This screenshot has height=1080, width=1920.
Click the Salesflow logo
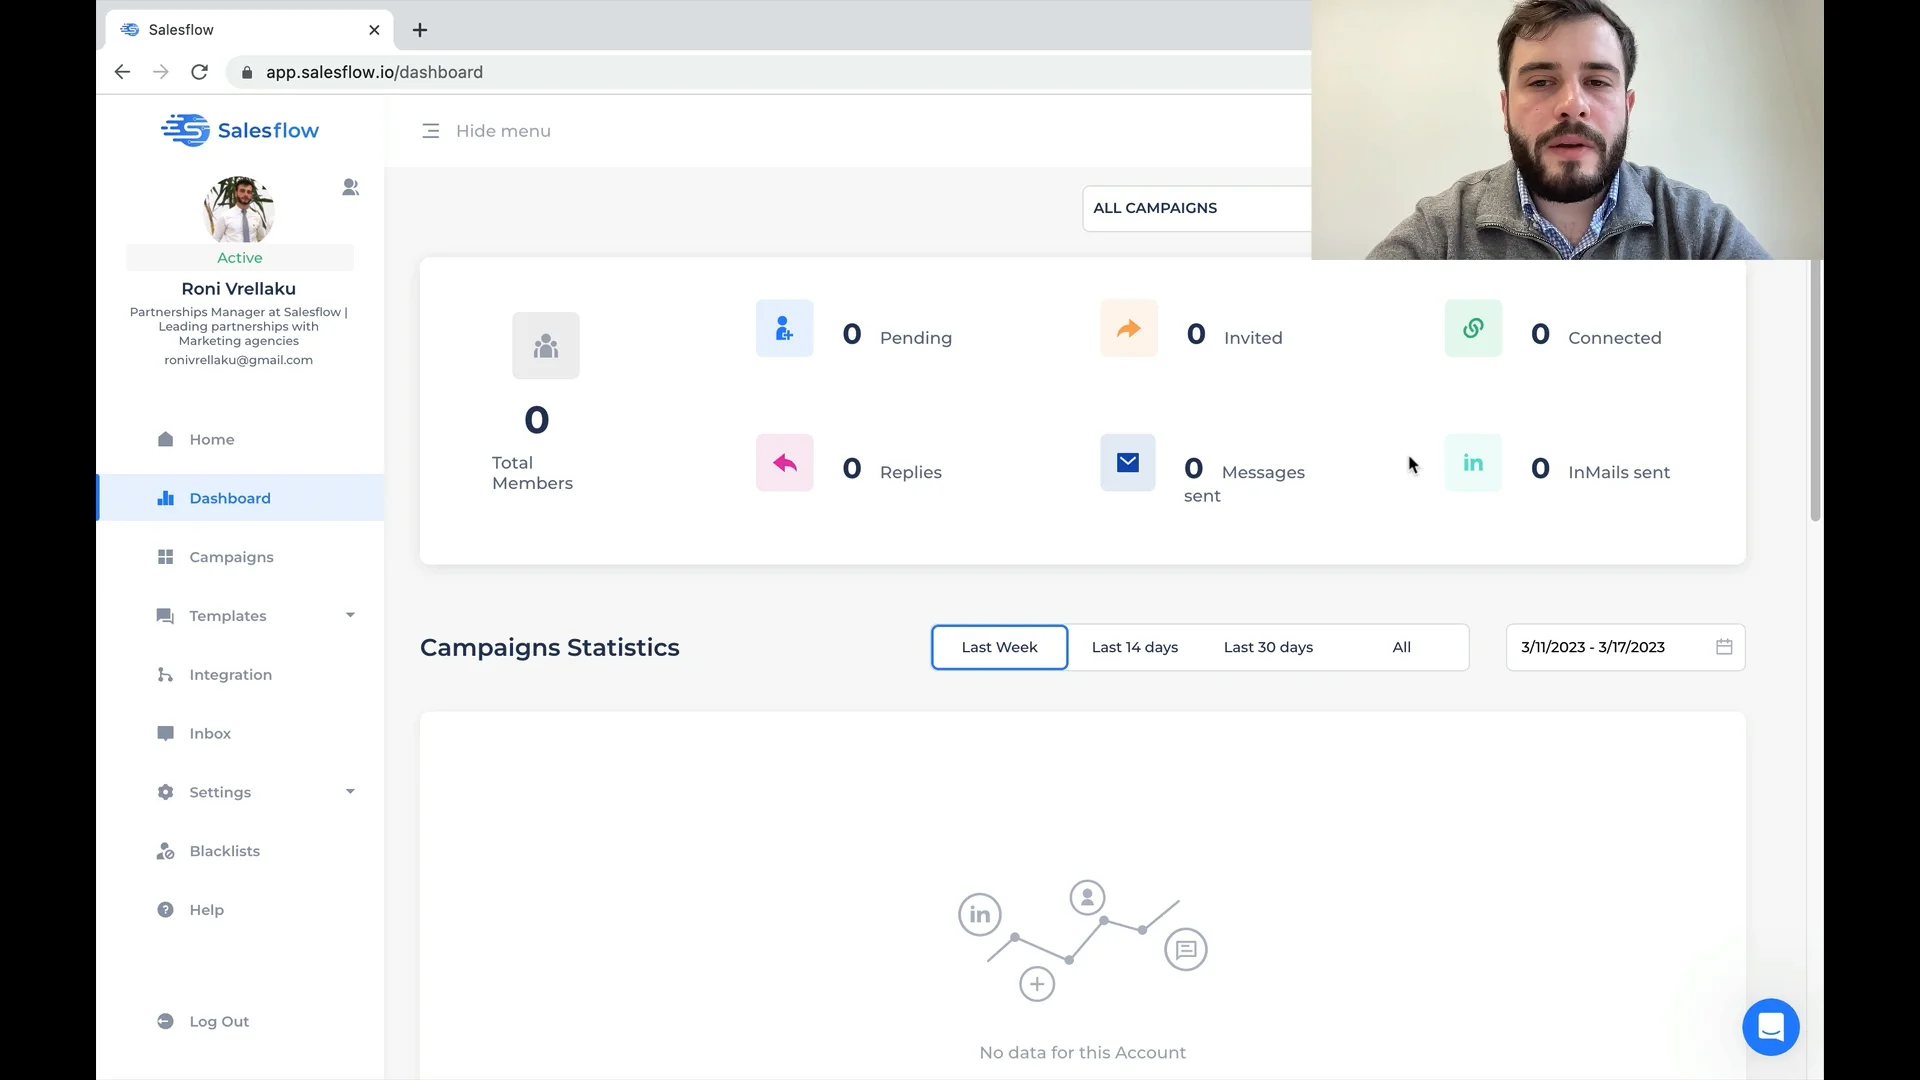coord(240,130)
